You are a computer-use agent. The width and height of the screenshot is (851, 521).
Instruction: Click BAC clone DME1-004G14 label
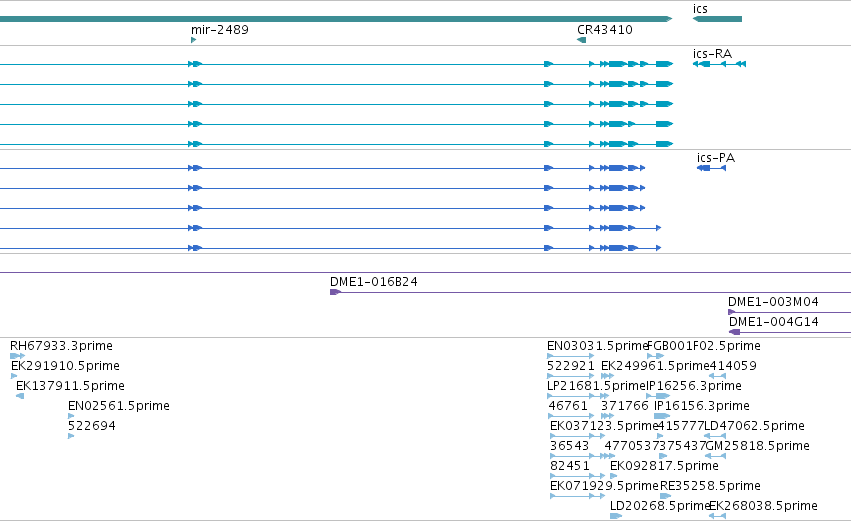[773, 322]
